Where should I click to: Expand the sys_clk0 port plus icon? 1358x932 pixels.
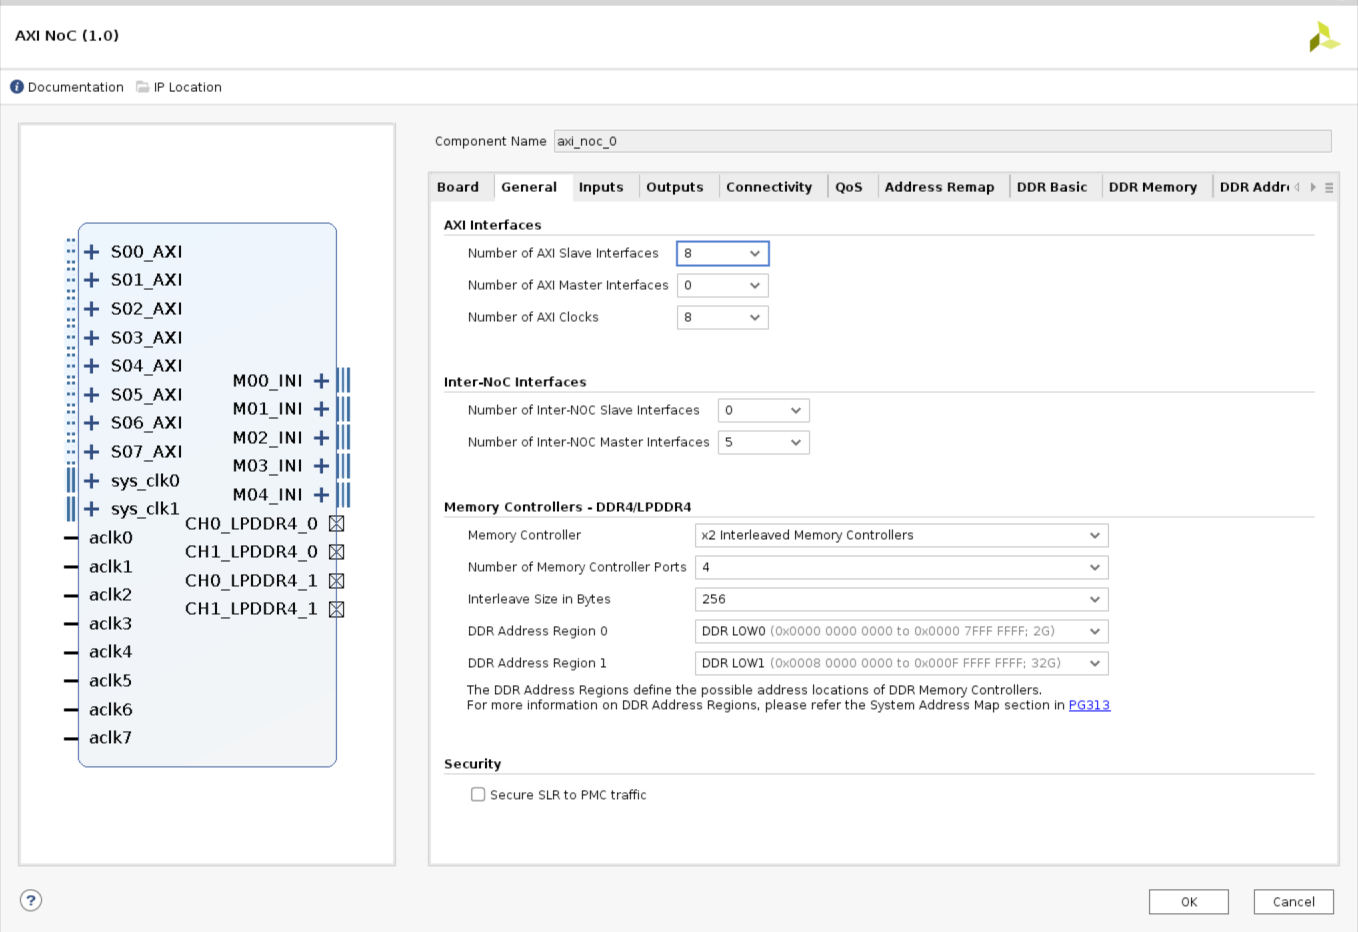pos(92,481)
